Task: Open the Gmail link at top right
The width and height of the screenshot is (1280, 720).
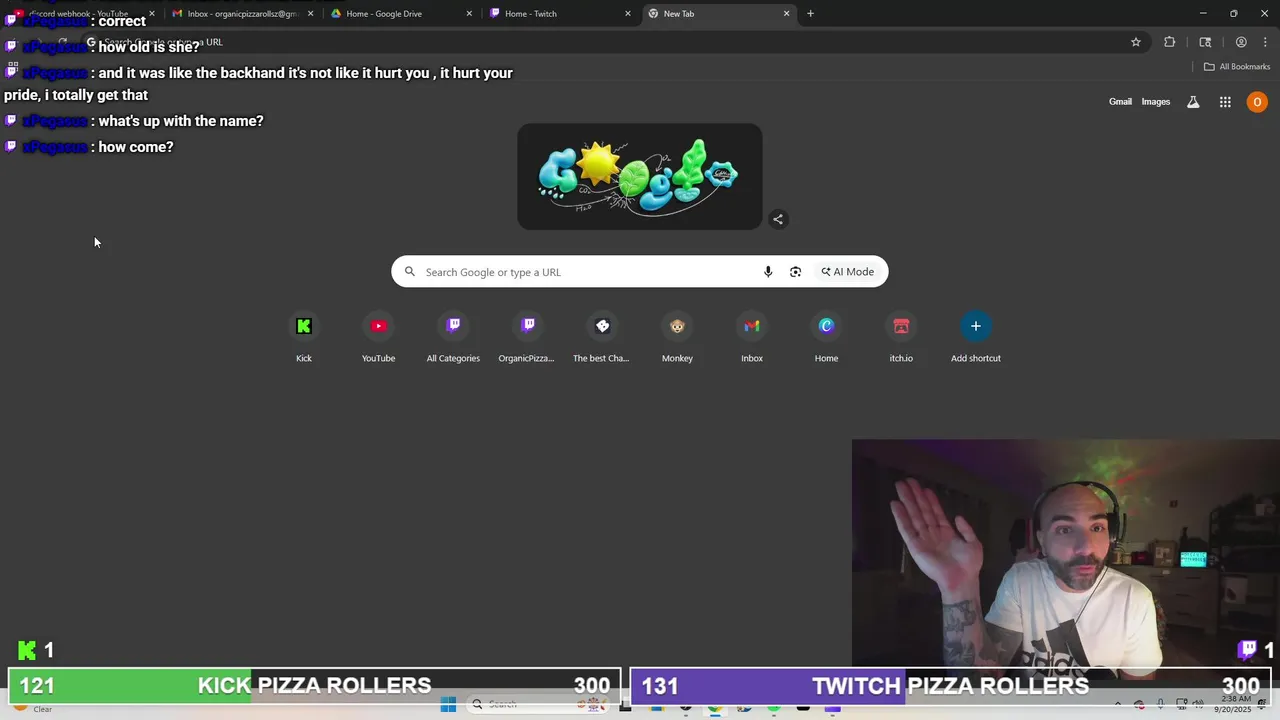Action: pos(1120,102)
